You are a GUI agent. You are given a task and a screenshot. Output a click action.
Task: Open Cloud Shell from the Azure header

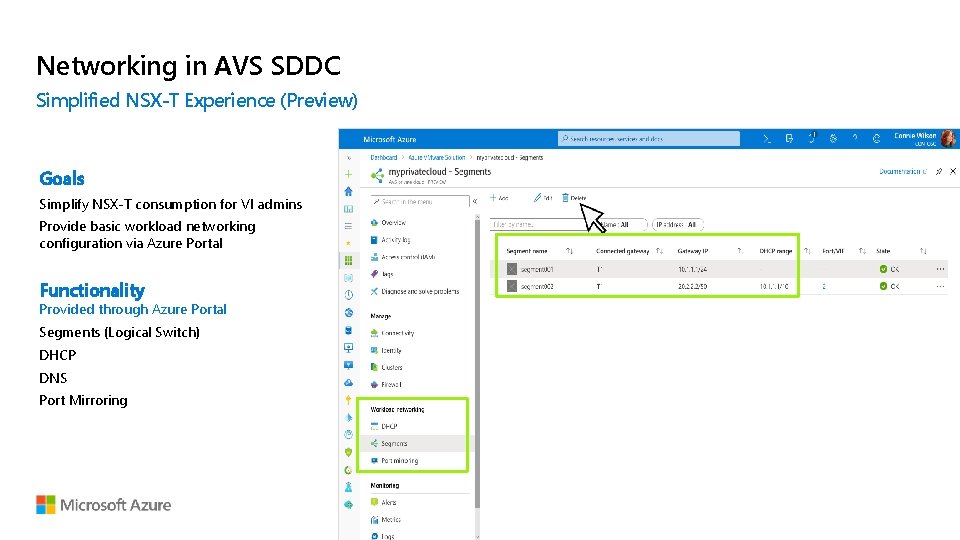click(767, 139)
